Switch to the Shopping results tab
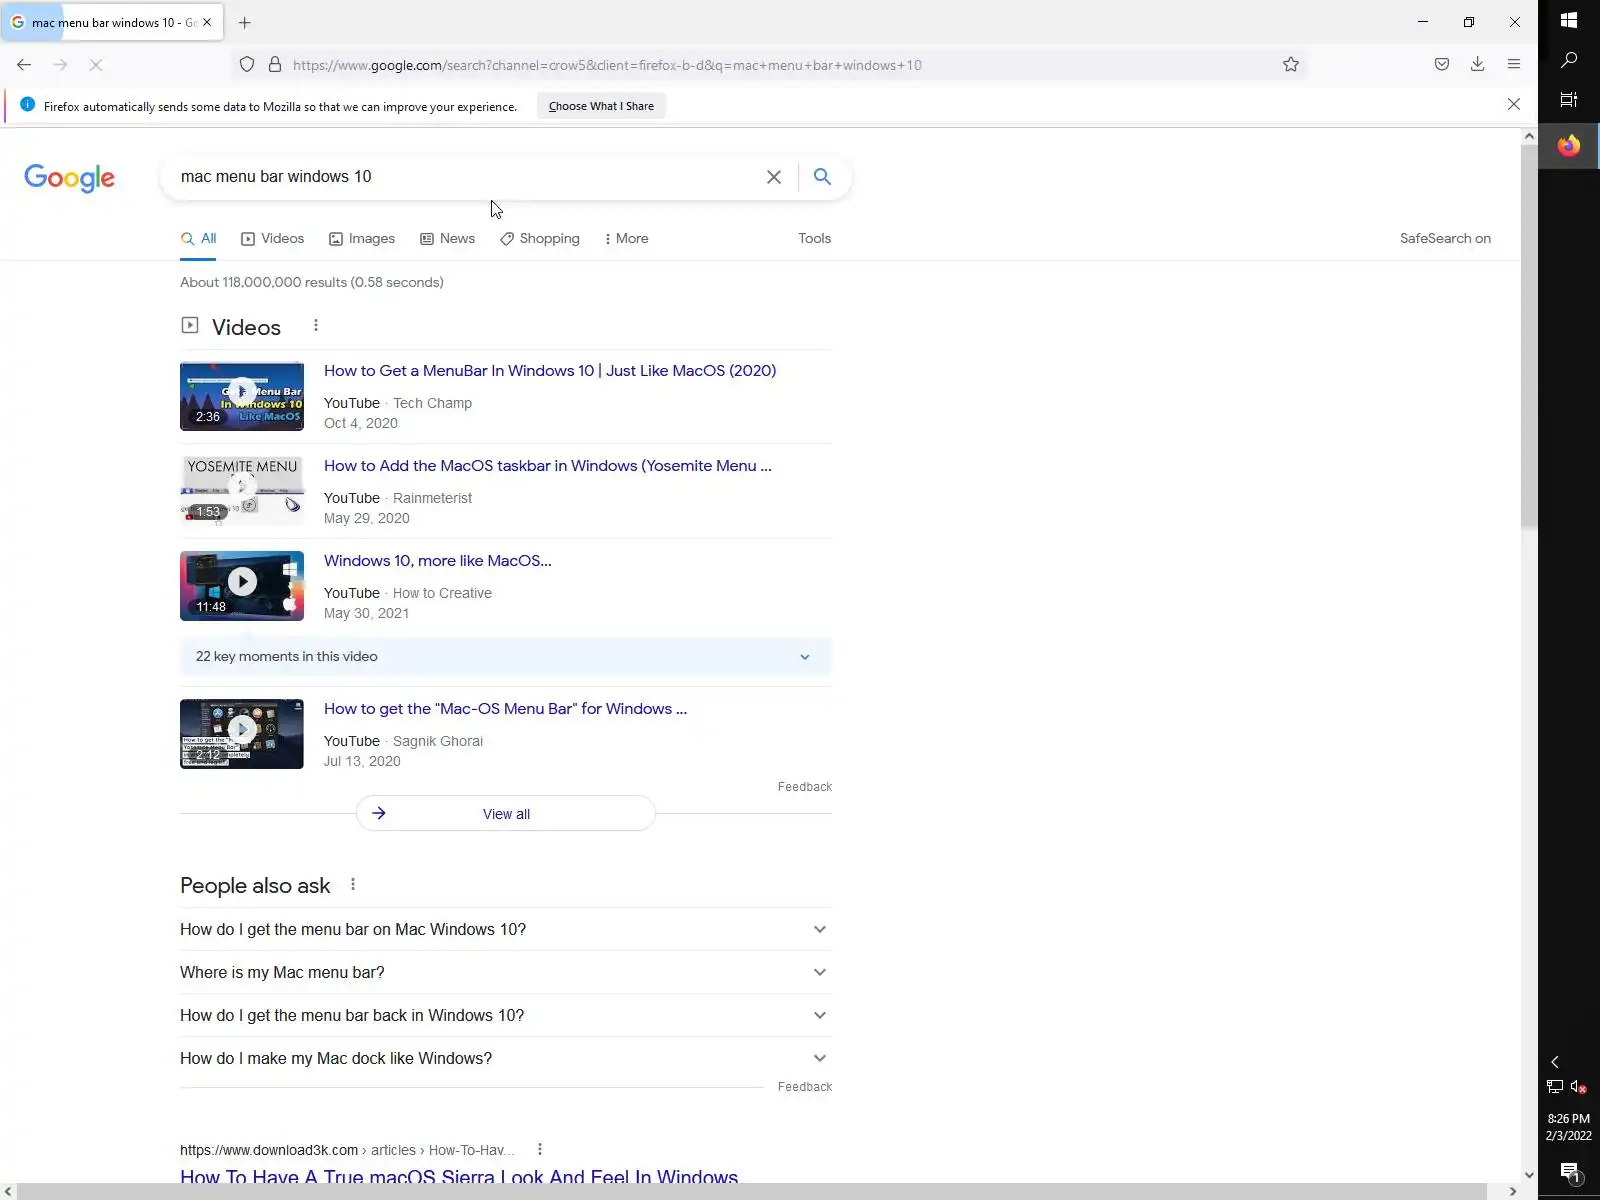This screenshot has width=1600, height=1200. click(x=540, y=239)
